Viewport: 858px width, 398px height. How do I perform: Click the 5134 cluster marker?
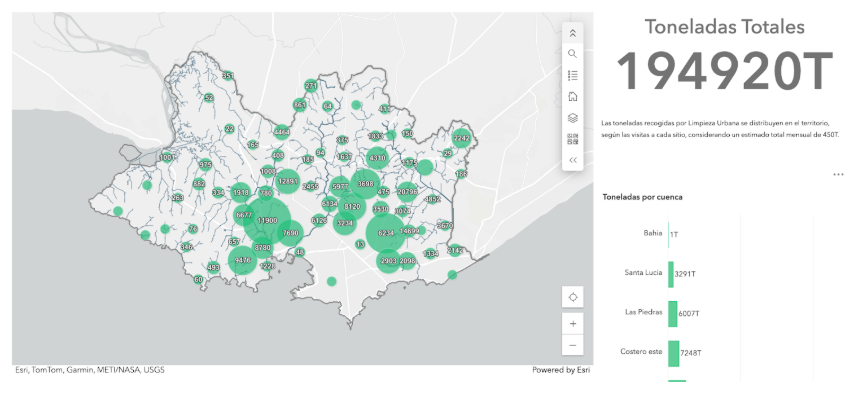coord(329,204)
